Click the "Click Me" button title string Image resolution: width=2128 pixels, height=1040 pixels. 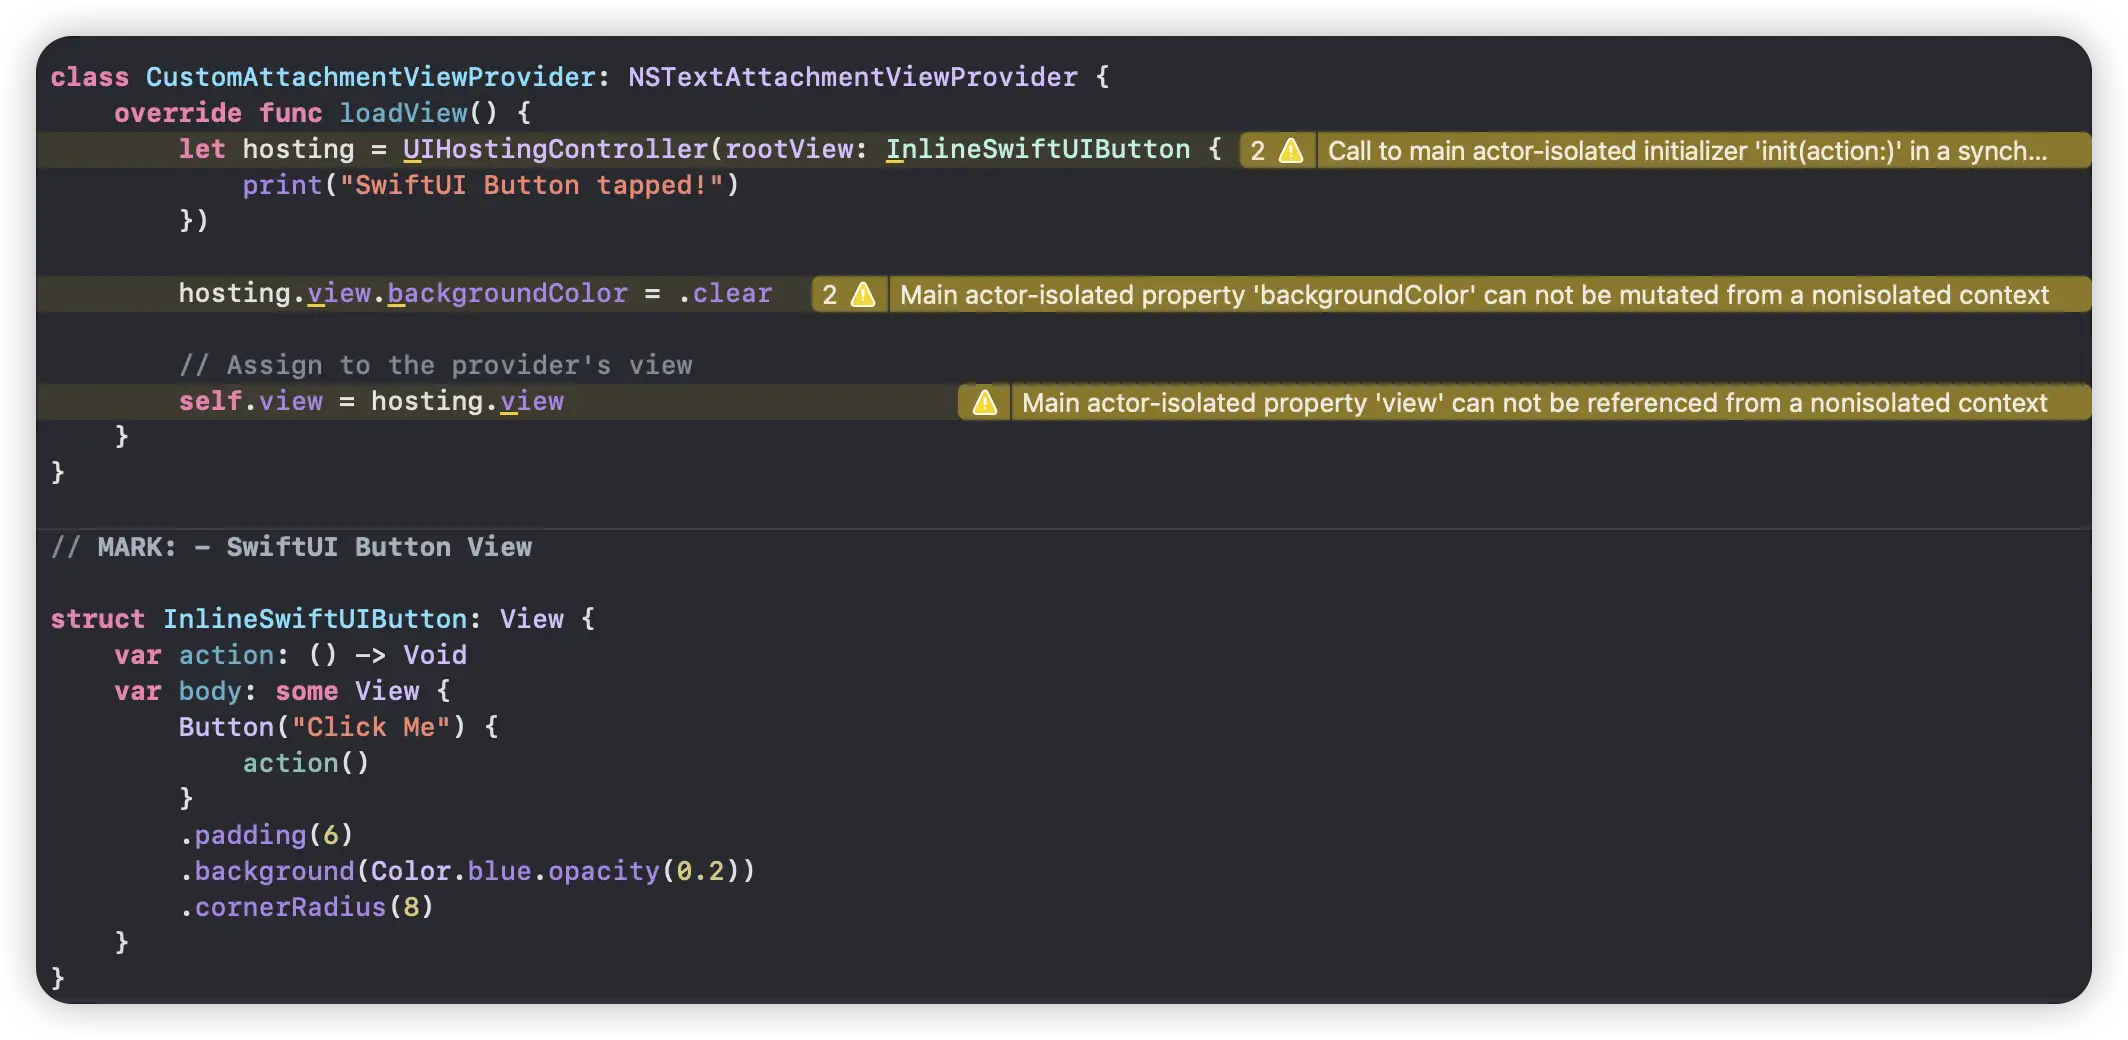click(370, 727)
